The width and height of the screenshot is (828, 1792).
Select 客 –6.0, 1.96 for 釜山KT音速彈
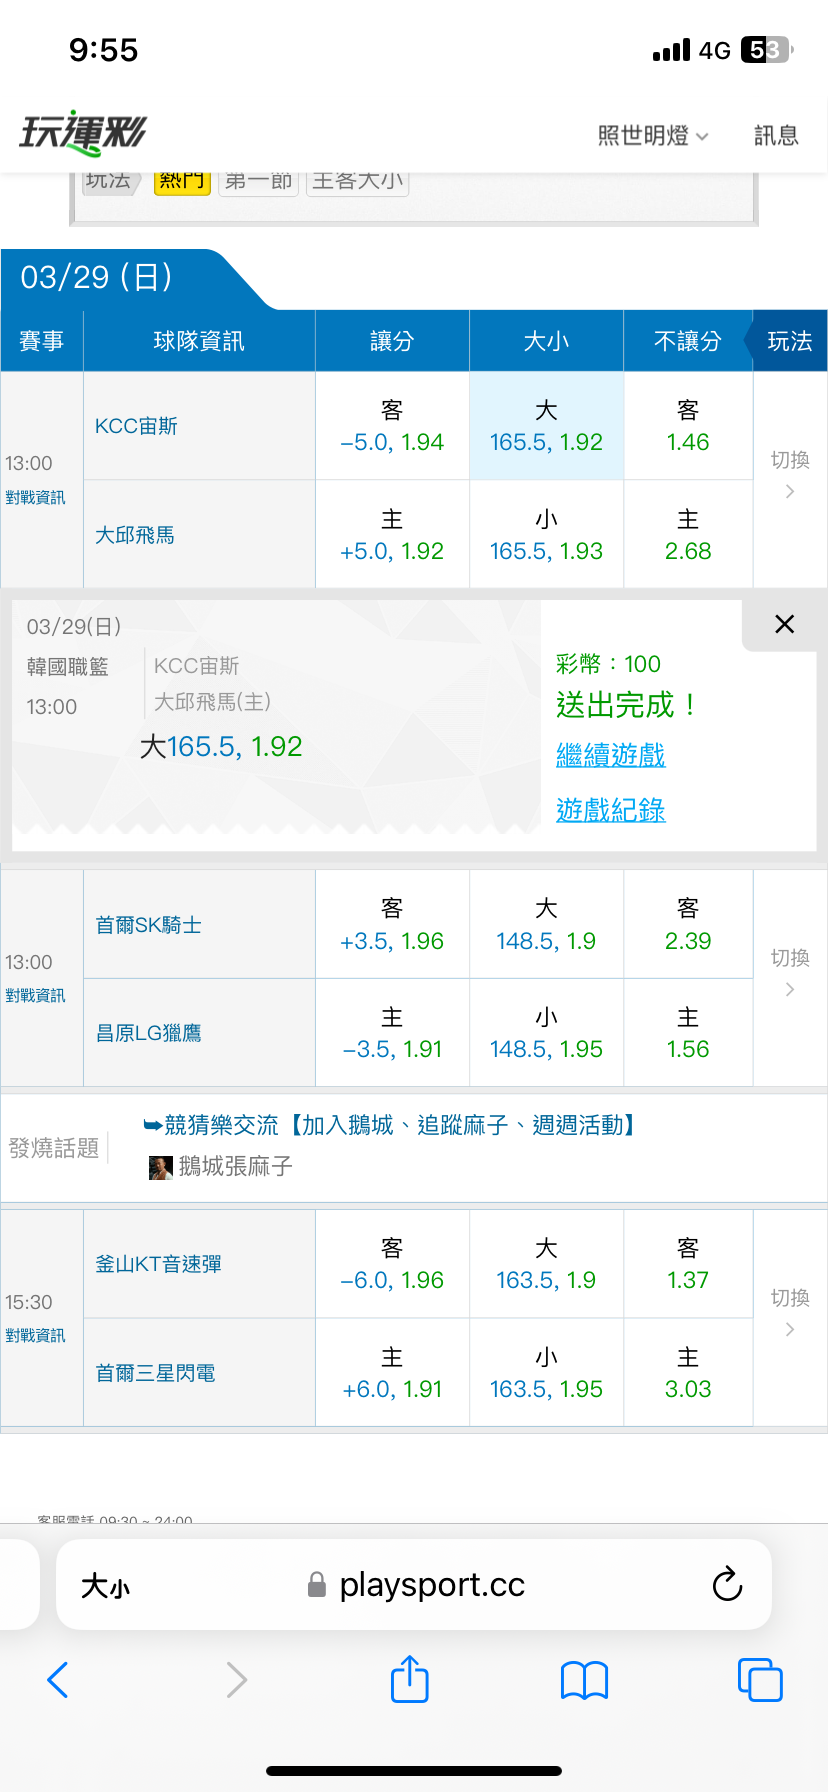click(392, 1265)
